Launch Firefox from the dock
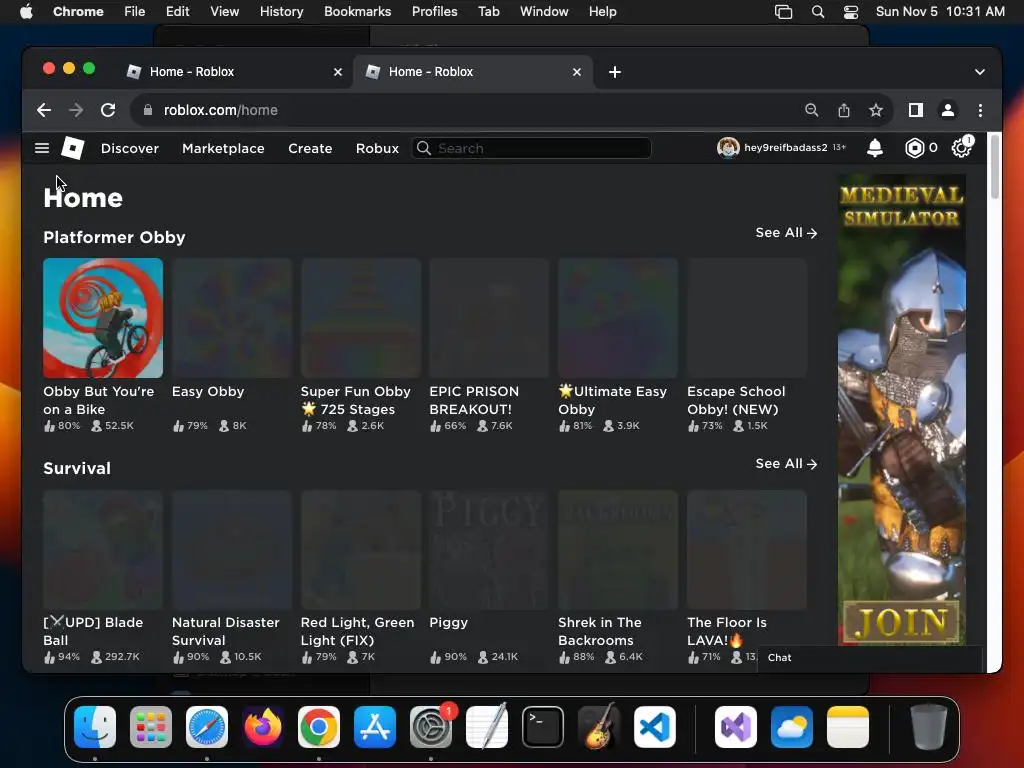 pos(263,727)
